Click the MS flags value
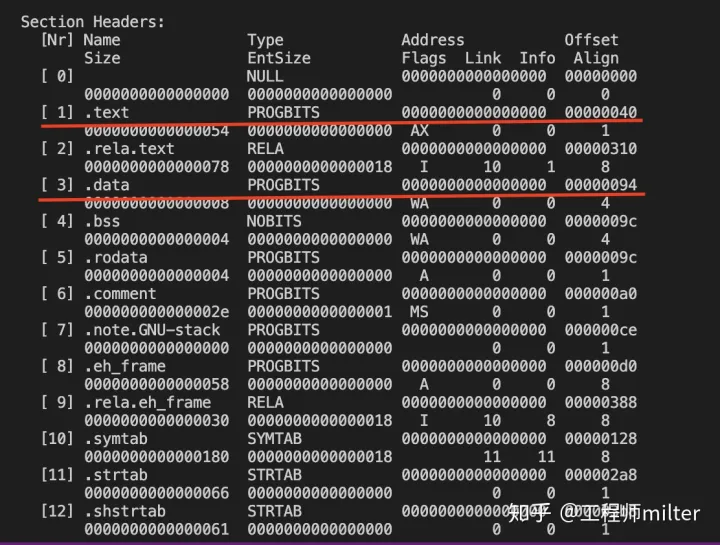 [x=419, y=312]
